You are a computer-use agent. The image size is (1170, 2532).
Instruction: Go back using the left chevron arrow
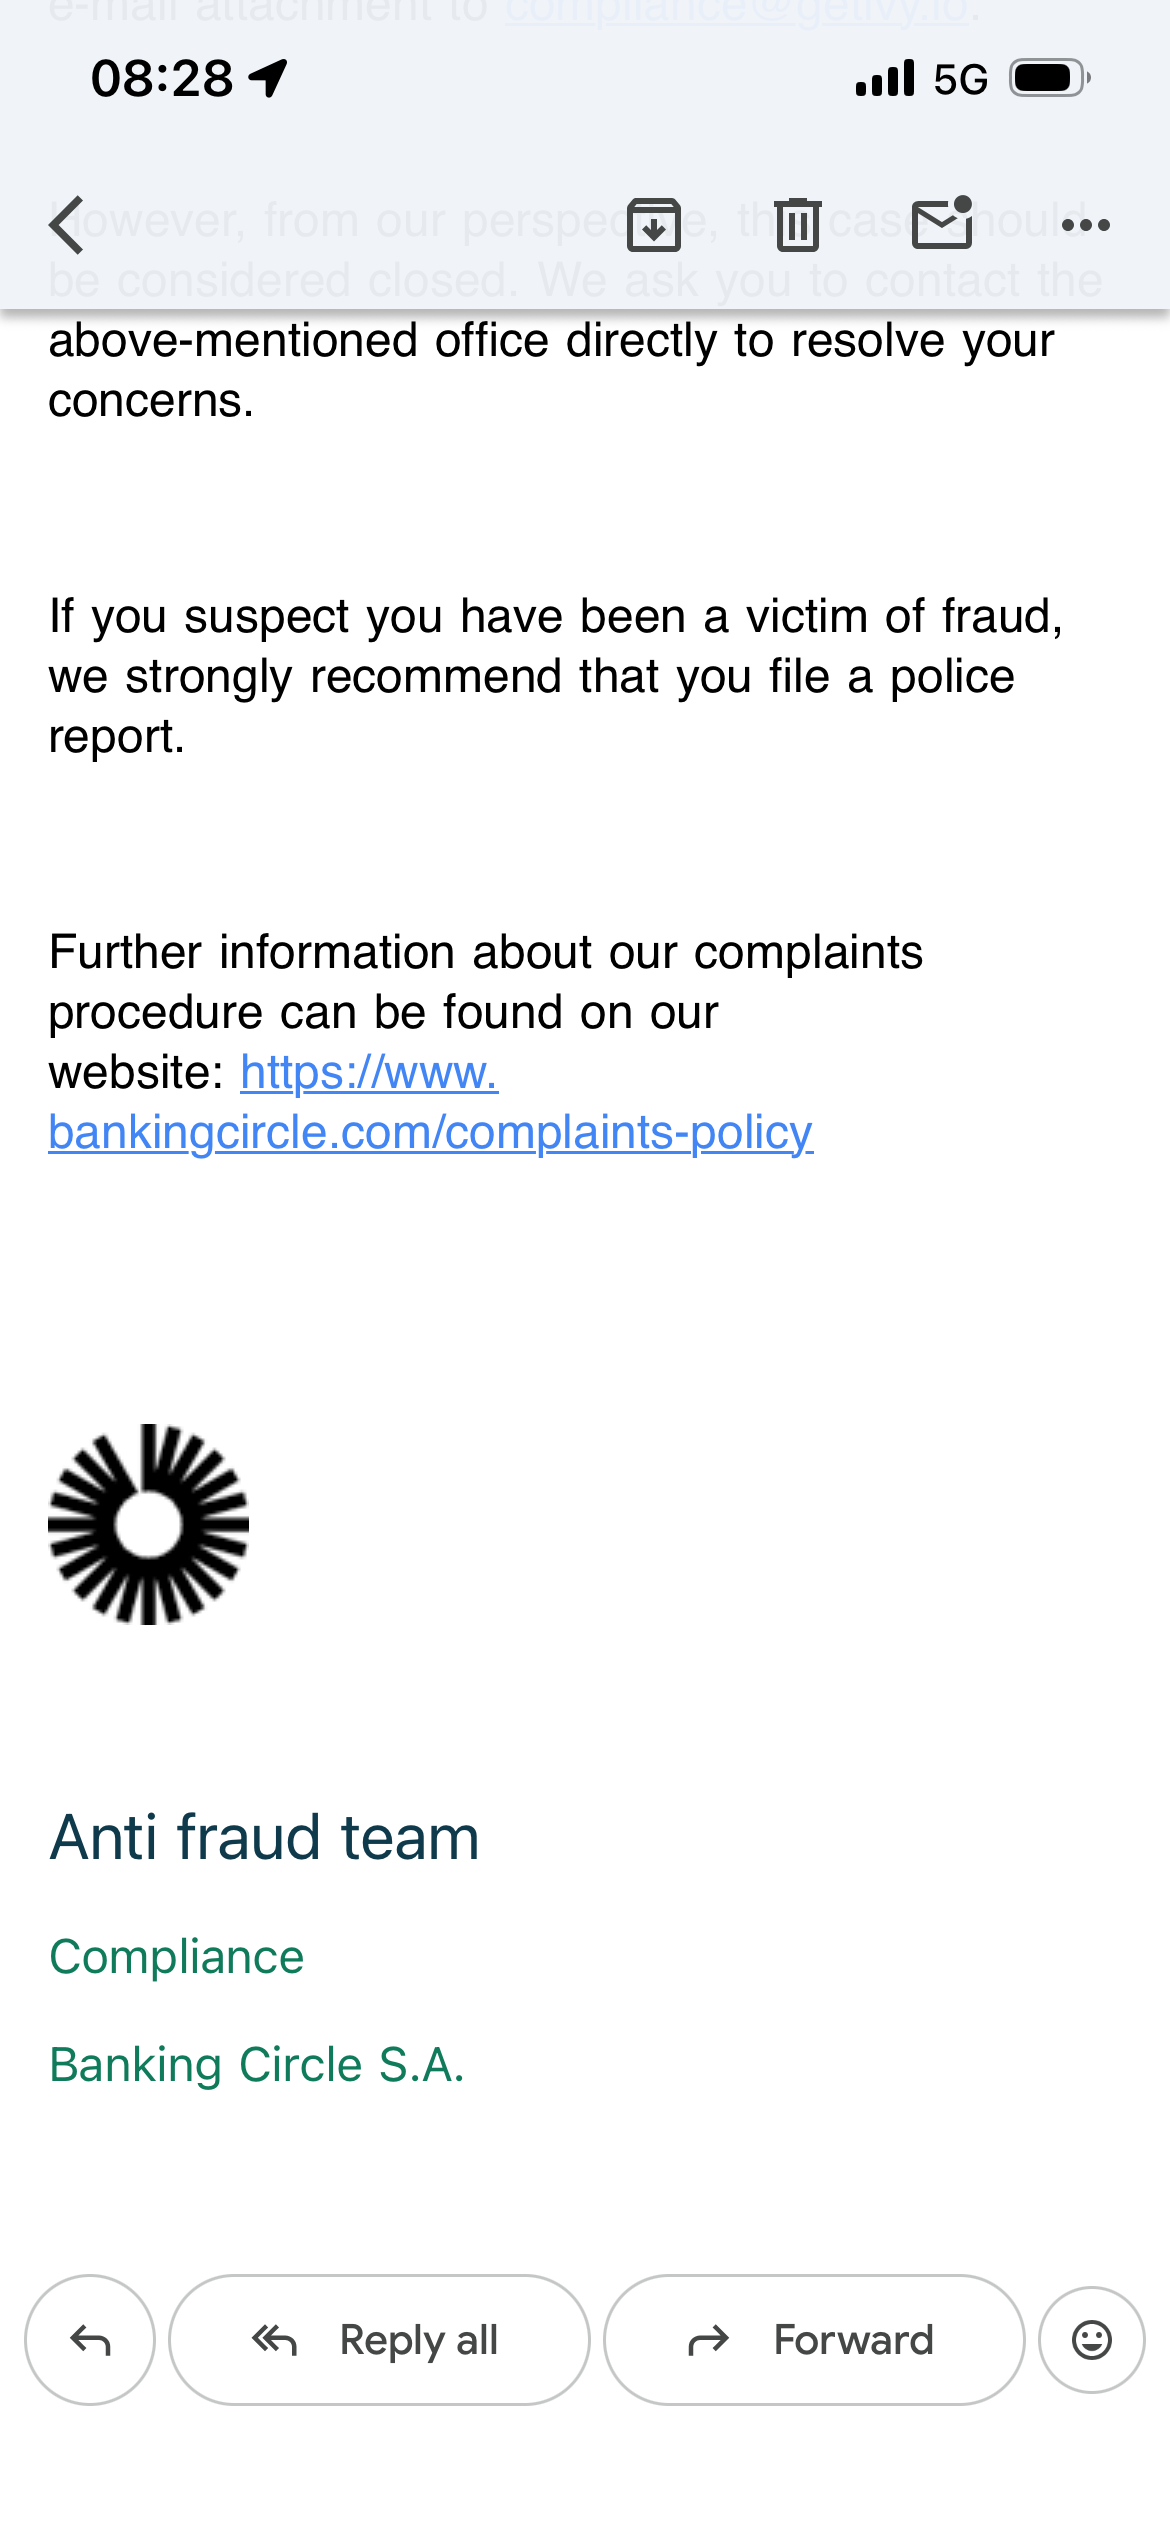point(67,225)
